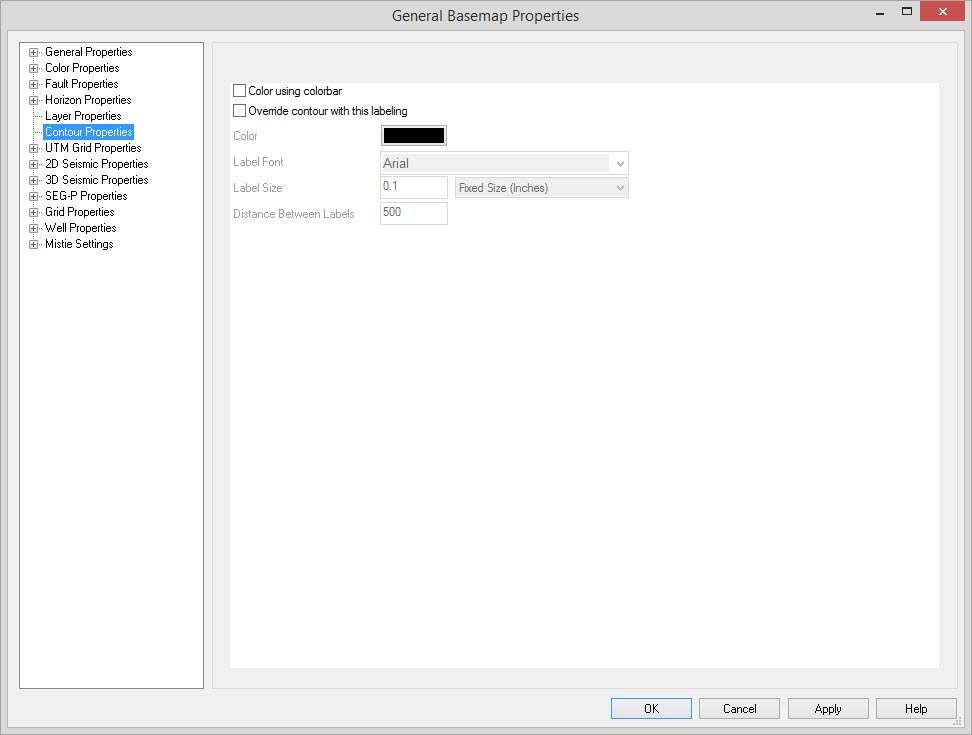This screenshot has width=972, height=735.
Task: Open the Label Font dropdown
Action: 620,163
